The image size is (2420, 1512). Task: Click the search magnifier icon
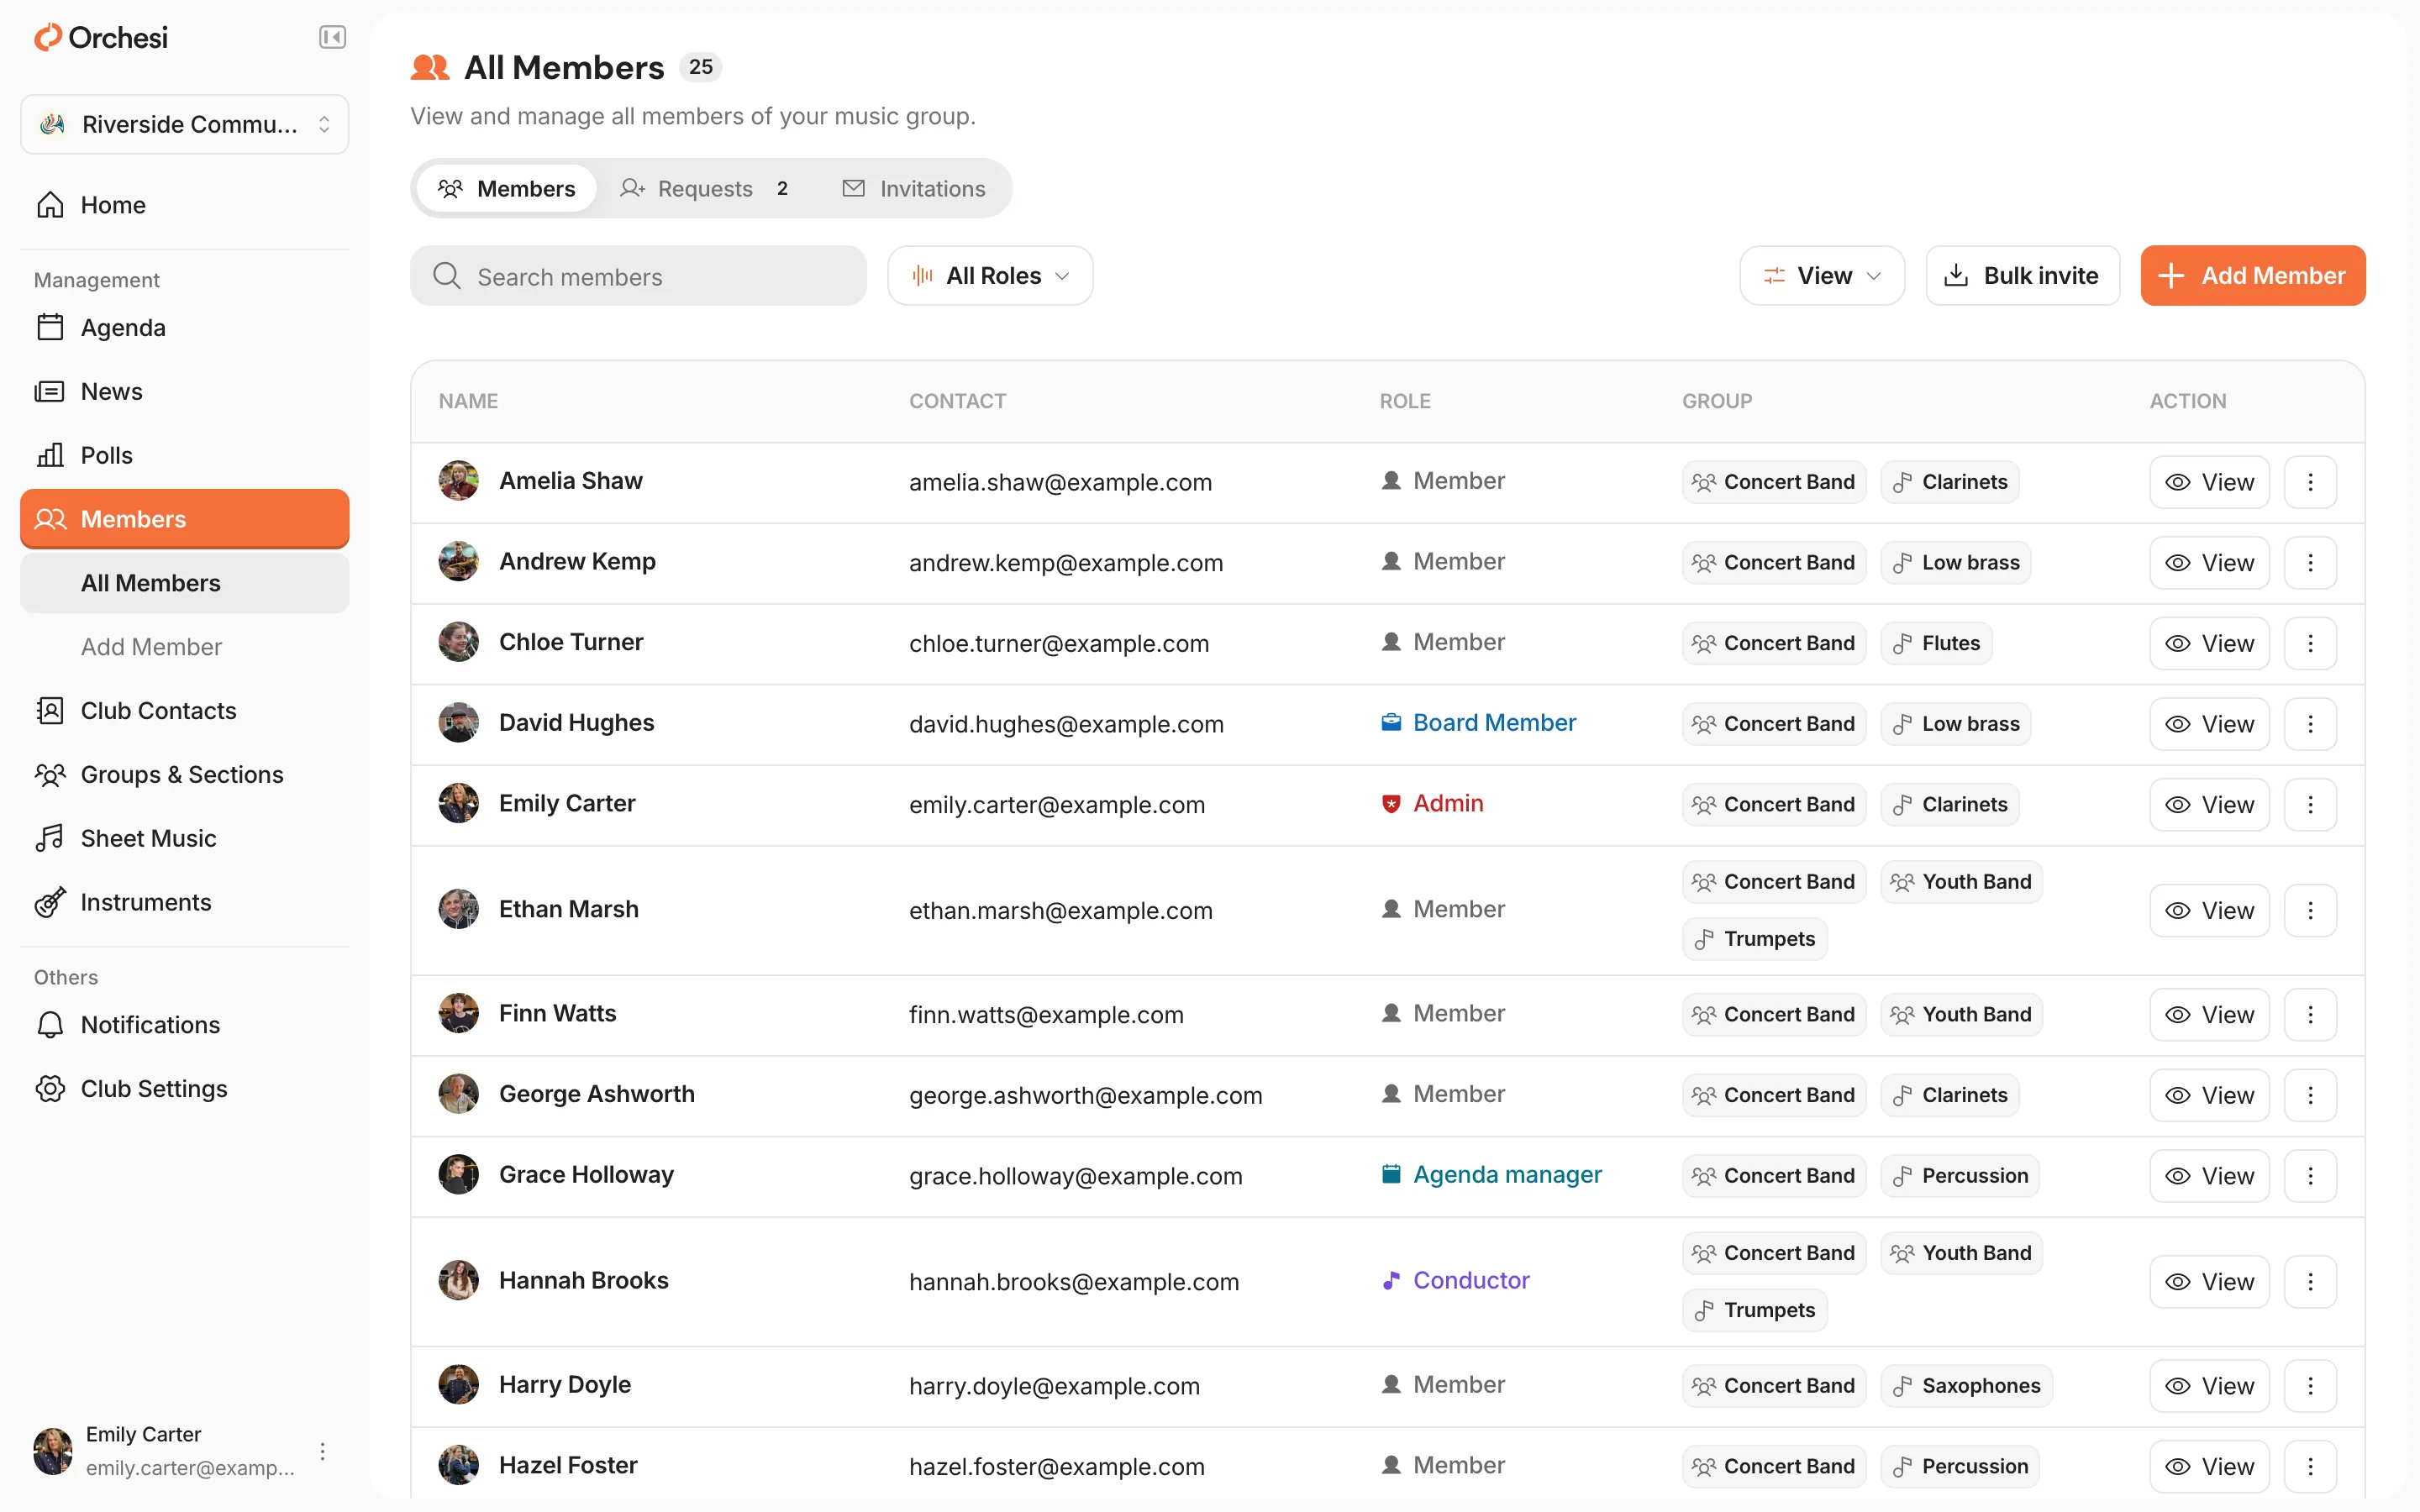coord(447,276)
